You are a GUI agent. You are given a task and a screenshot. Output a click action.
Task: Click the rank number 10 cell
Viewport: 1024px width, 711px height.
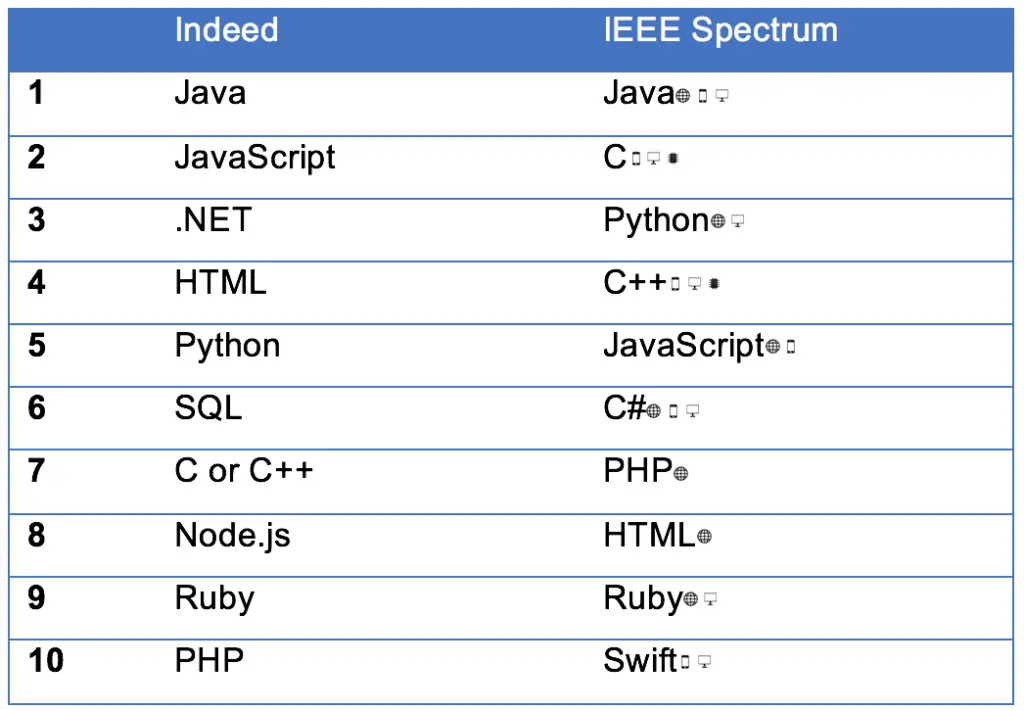(x=46, y=661)
